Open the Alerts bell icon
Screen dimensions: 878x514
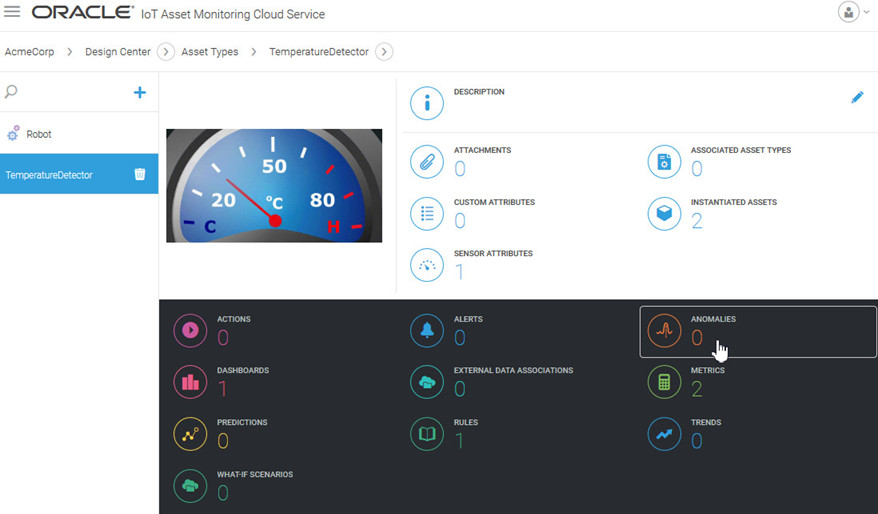click(x=427, y=330)
